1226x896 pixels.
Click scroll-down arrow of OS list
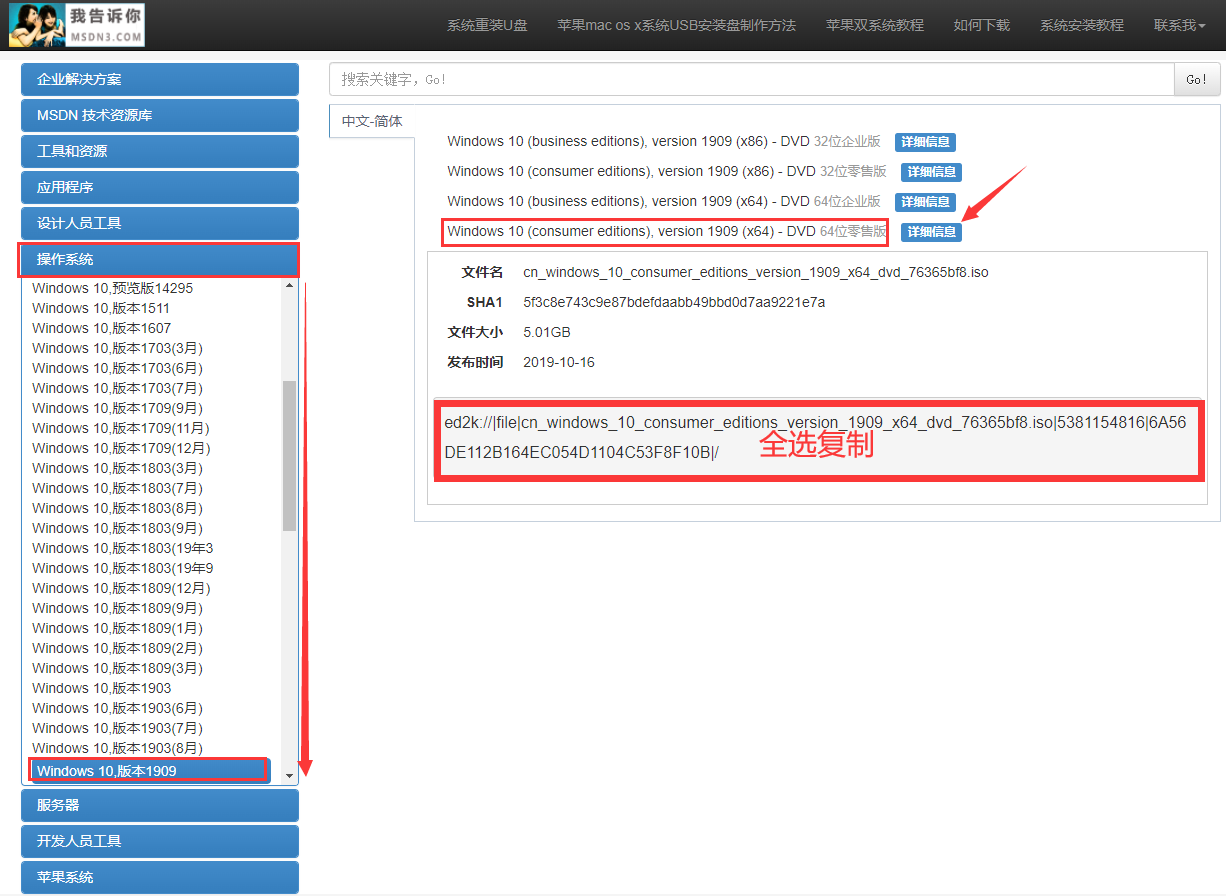click(x=290, y=775)
